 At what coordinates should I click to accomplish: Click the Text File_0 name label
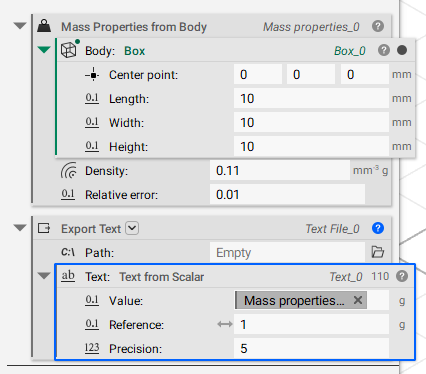click(333, 229)
